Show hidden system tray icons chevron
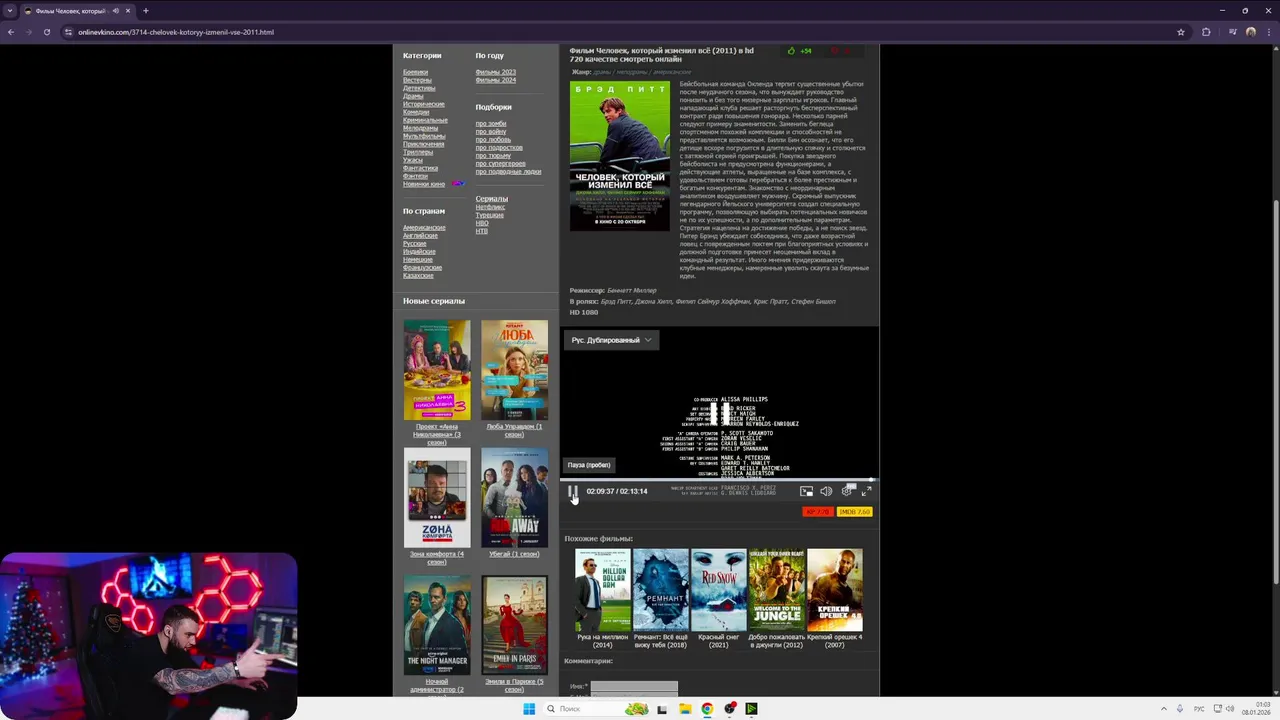The image size is (1280, 720). coord(1162,709)
